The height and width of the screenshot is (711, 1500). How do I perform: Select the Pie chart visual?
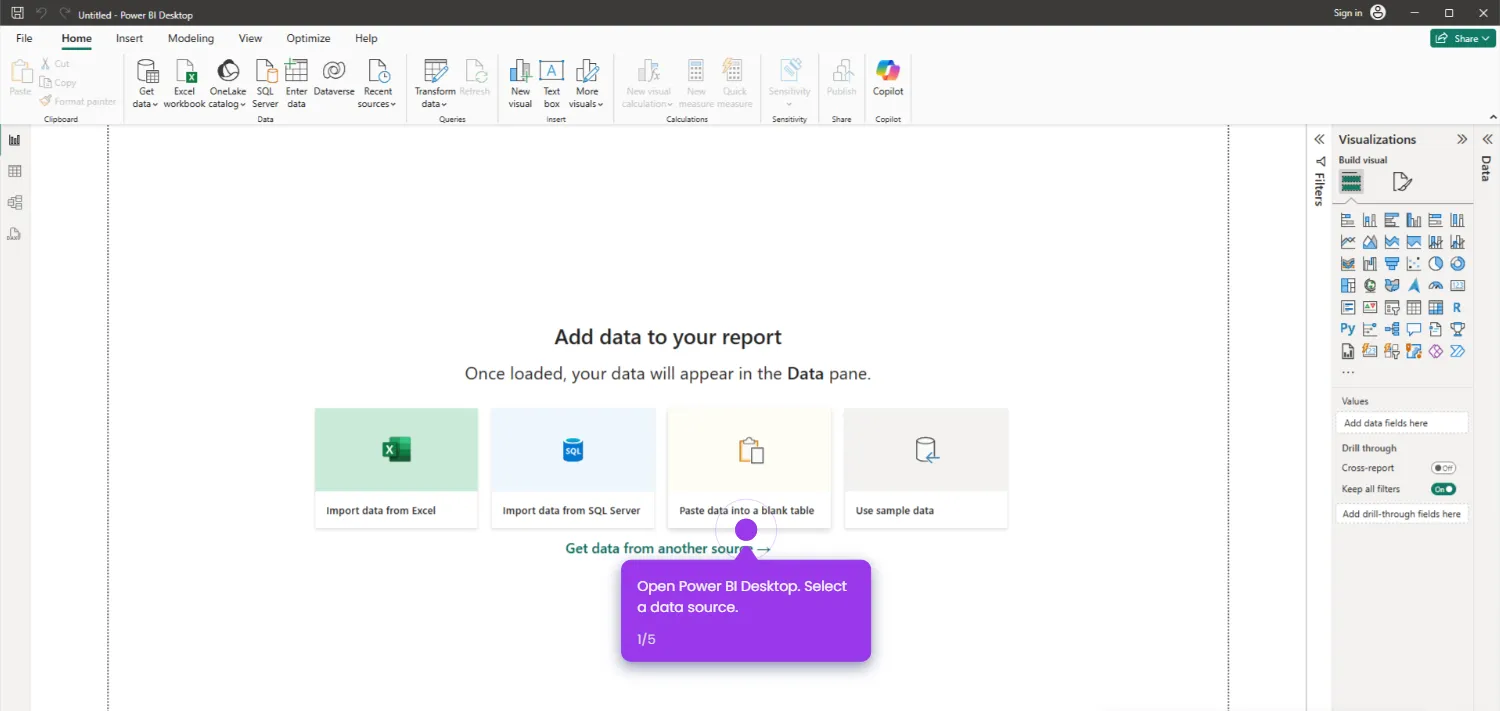[1436, 264]
